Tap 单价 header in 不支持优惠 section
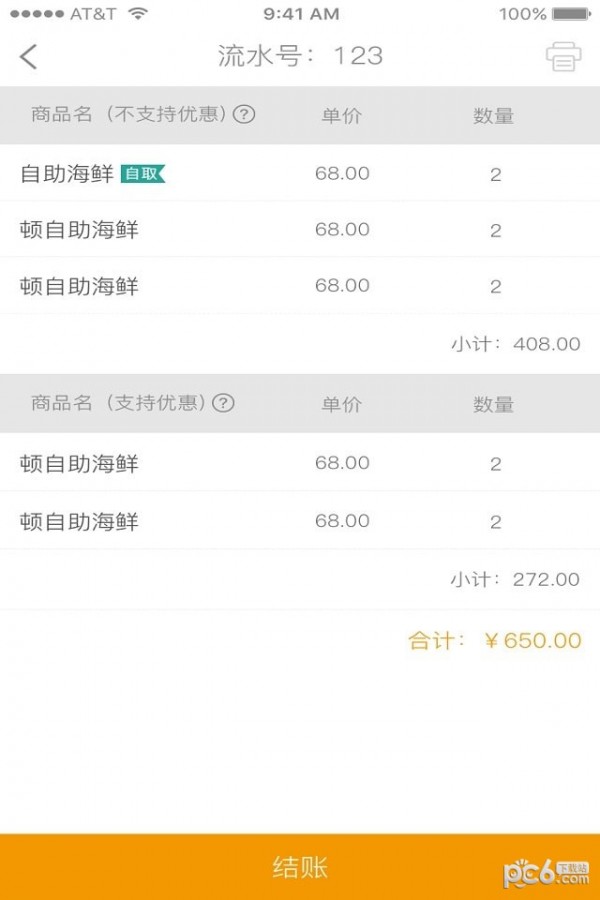 (341, 115)
